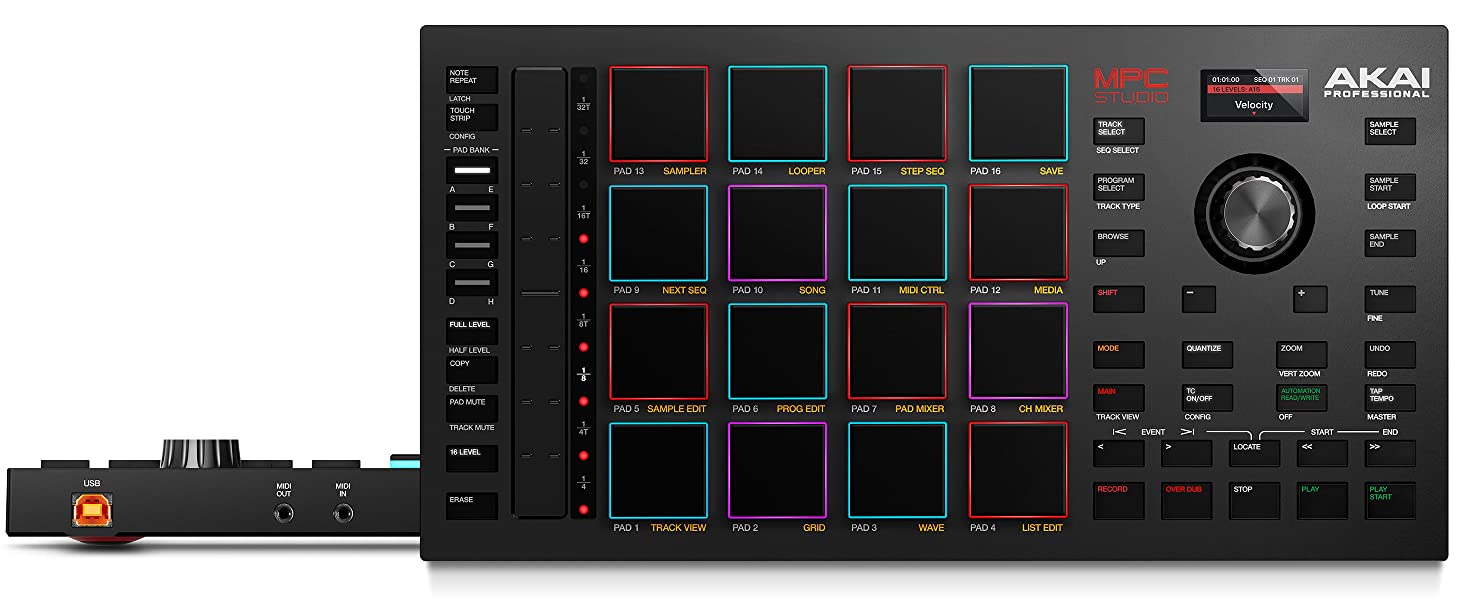Screen dimensions: 1464x600
Task: Select Pad Bank B/F button
Action: 471,208
